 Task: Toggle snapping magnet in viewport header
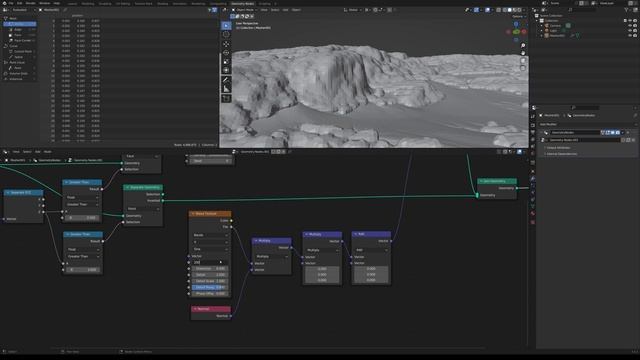pyautogui.click(x=375, y=10)
